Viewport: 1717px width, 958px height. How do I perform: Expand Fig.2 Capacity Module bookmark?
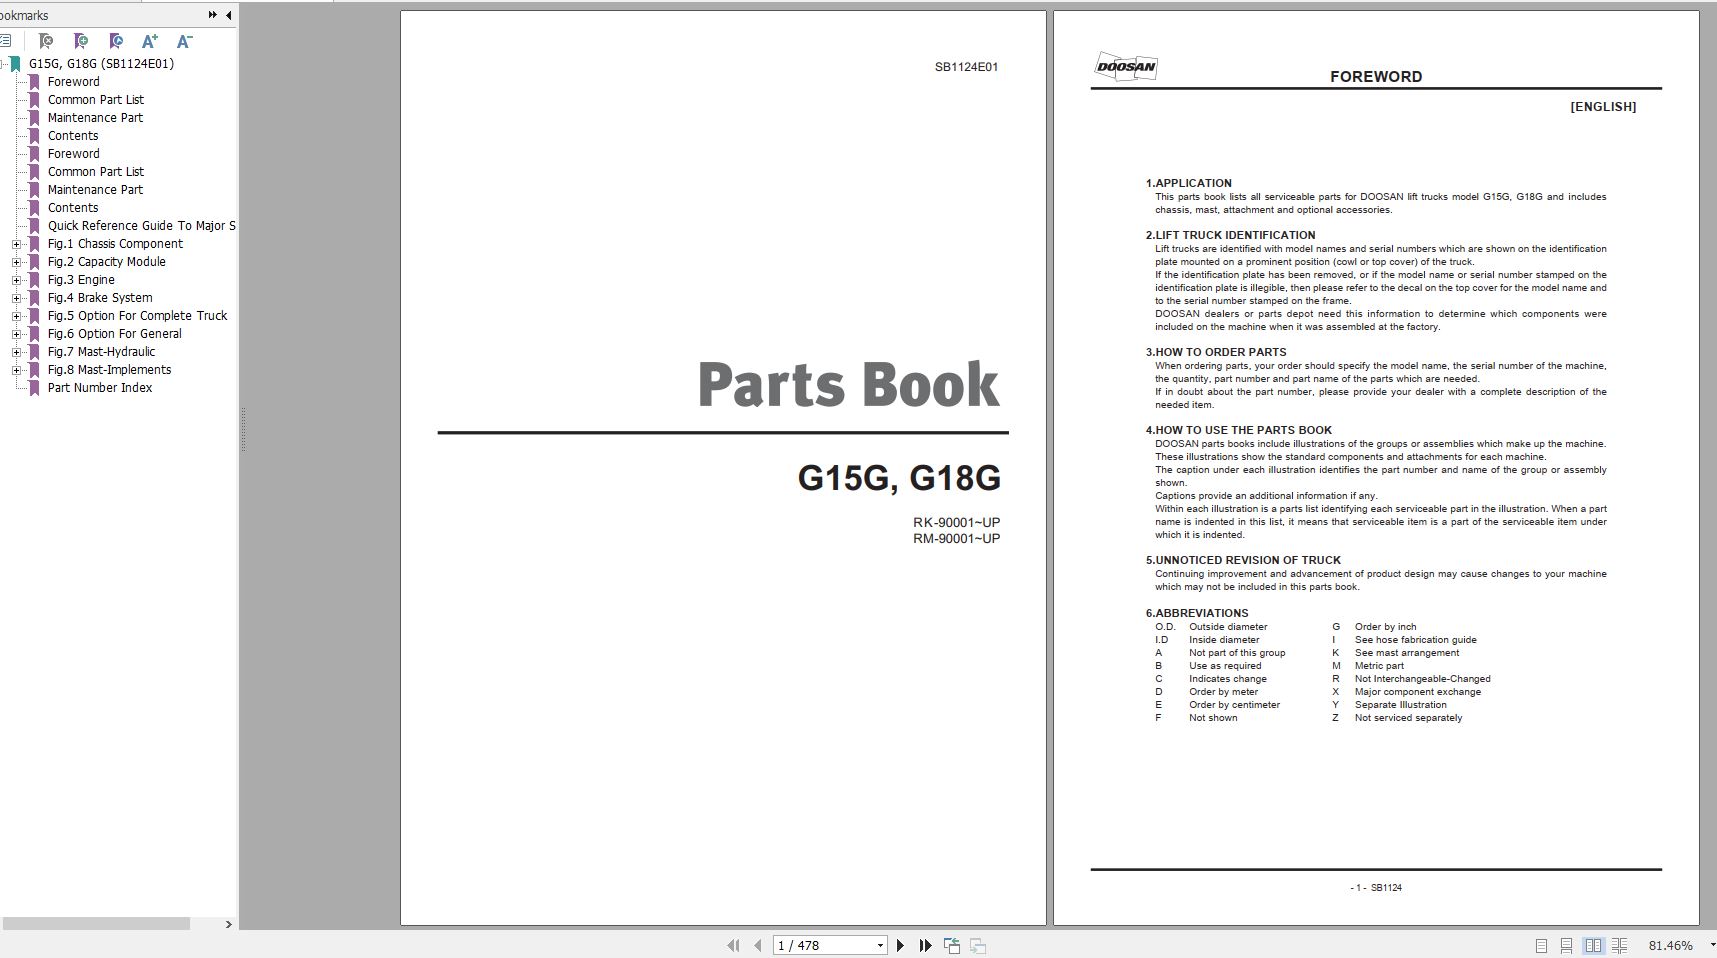16,262
